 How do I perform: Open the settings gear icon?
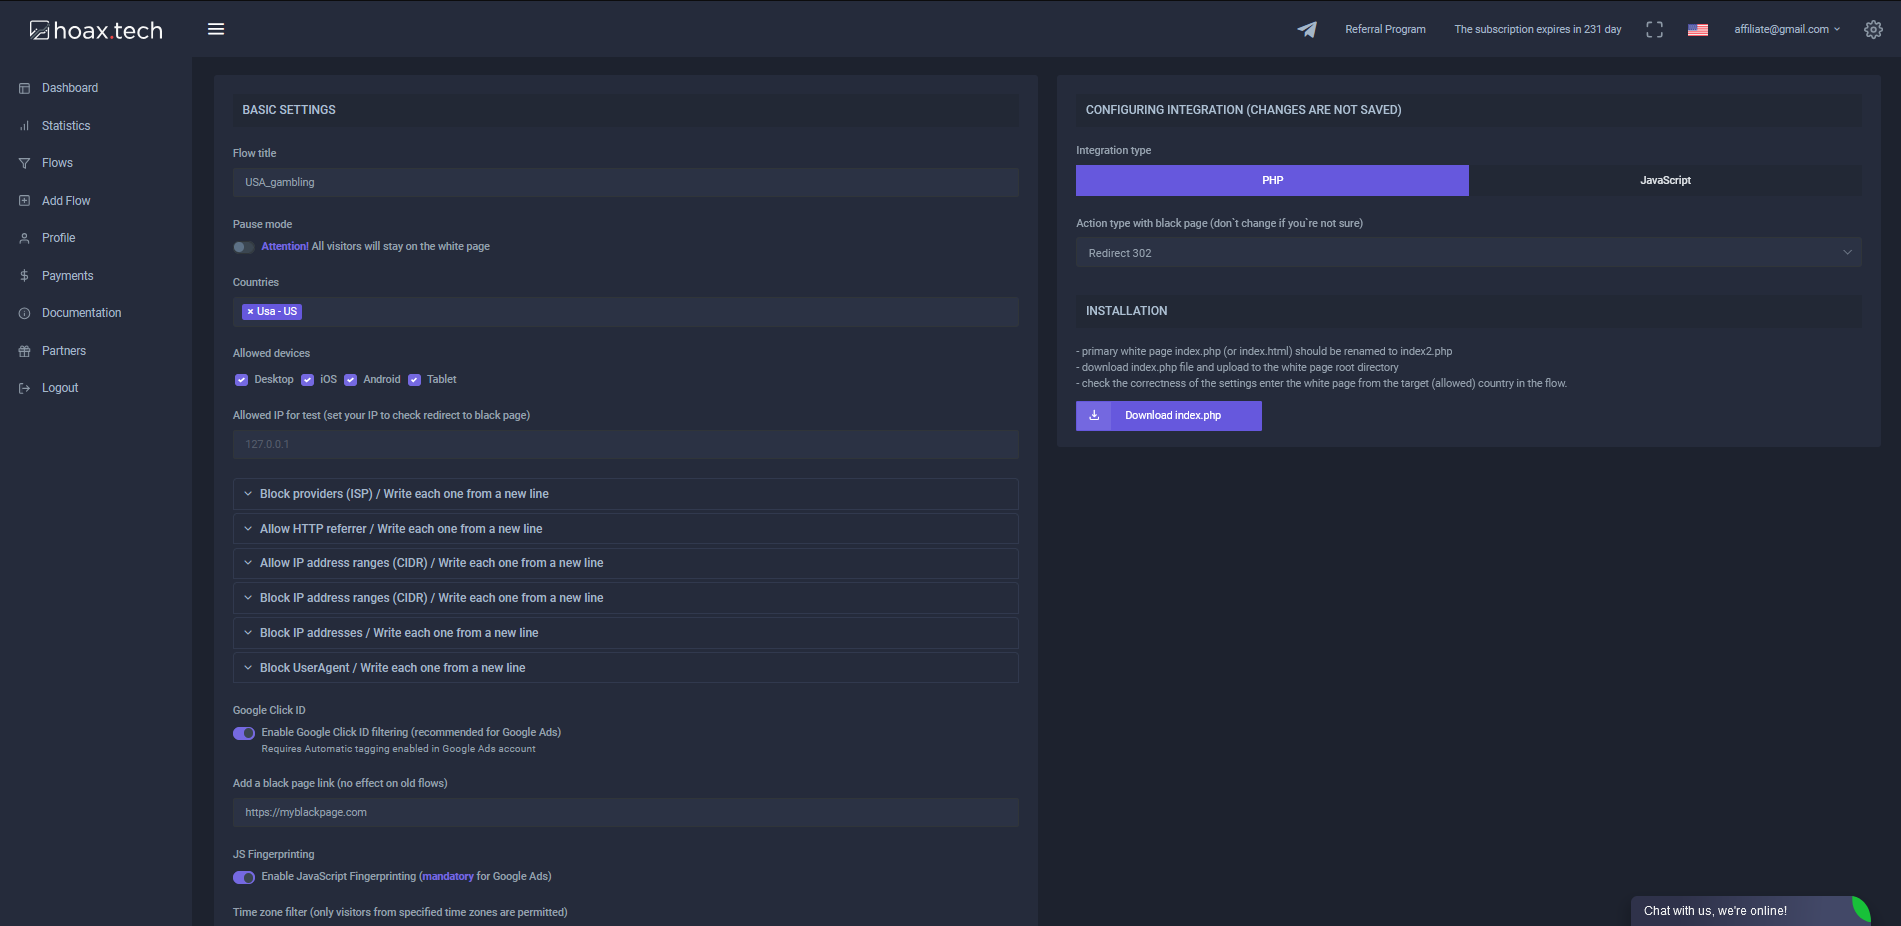point(1873,30)
